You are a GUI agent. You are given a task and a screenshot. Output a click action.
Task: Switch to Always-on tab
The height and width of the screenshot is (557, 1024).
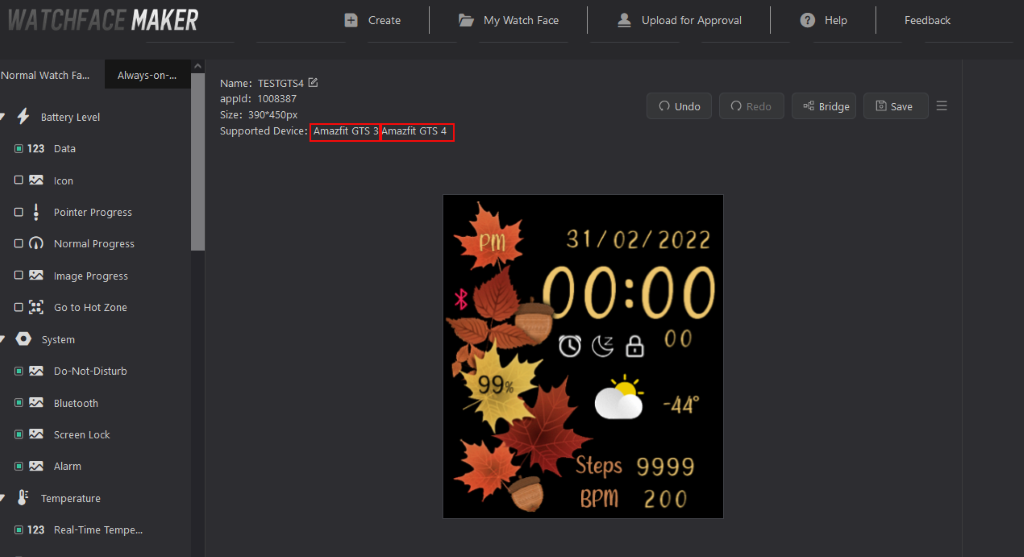coord(148,75)
